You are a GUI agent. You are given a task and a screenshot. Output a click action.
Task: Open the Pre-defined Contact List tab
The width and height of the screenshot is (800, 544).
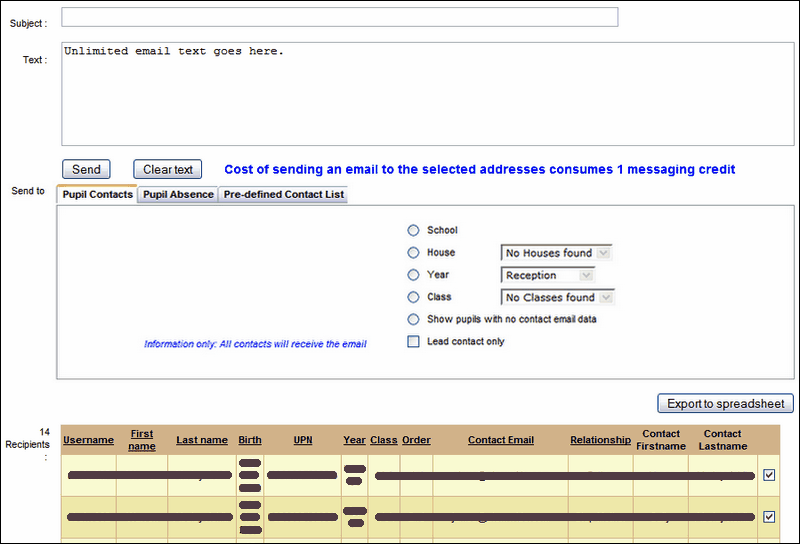tap(284, 194)
